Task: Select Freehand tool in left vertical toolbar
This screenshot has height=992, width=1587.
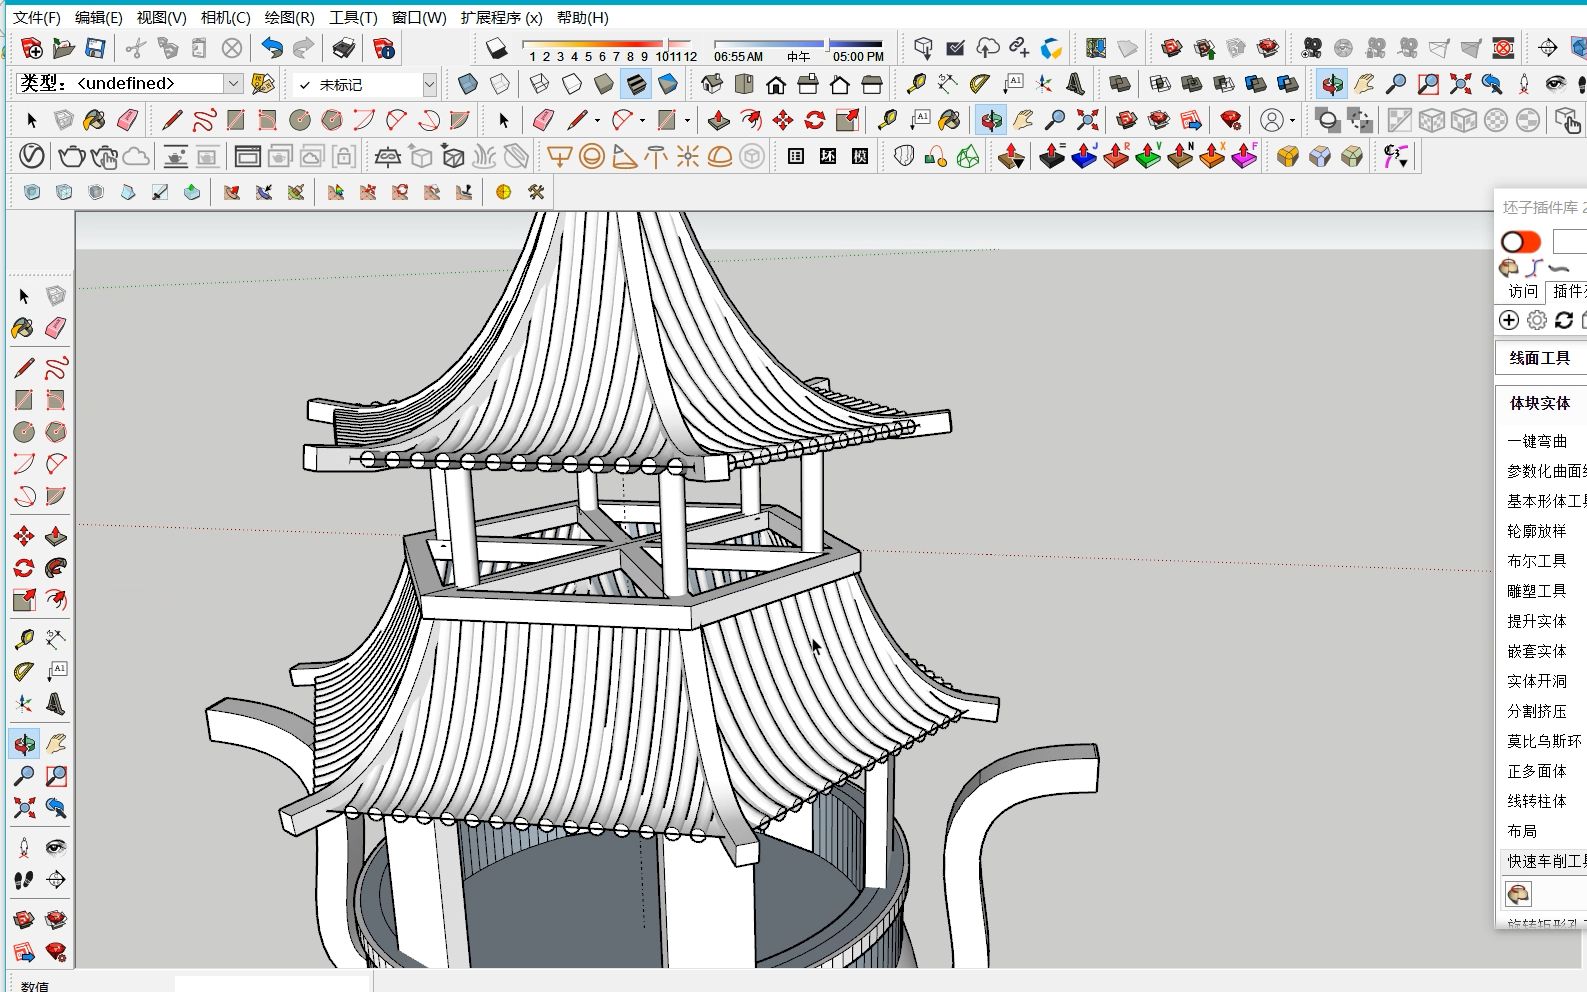Action: tap(56, 368)
